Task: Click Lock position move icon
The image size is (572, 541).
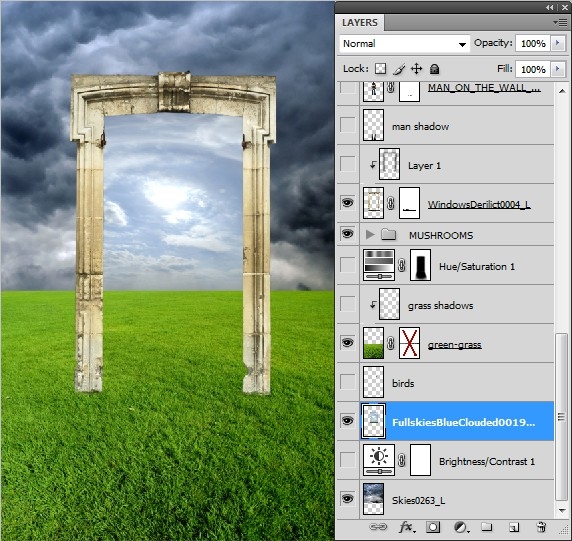Action: point(416,69)
